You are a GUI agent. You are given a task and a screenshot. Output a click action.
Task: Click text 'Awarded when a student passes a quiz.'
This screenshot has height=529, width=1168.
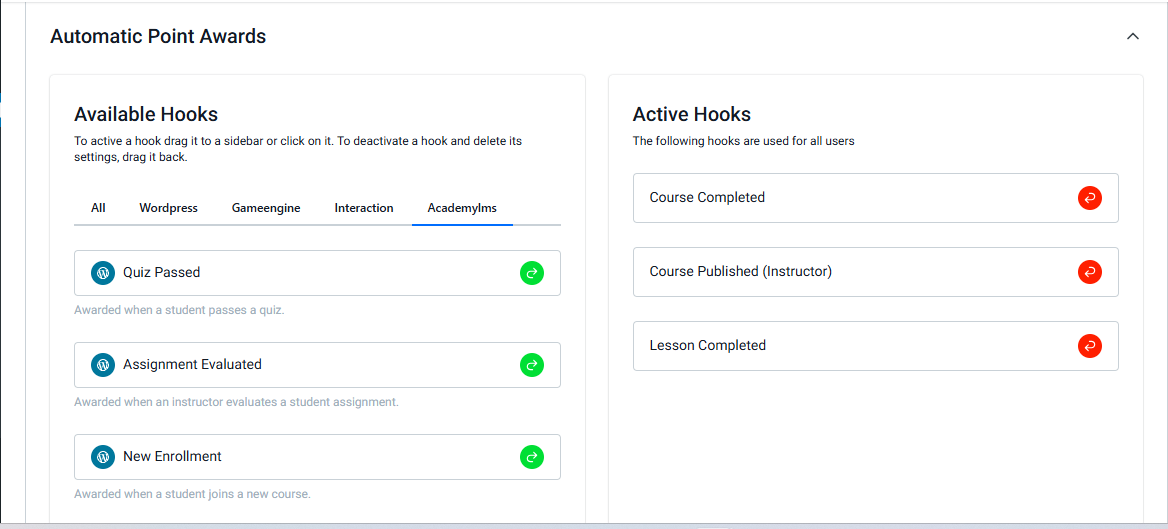click(x=179, y=310)
